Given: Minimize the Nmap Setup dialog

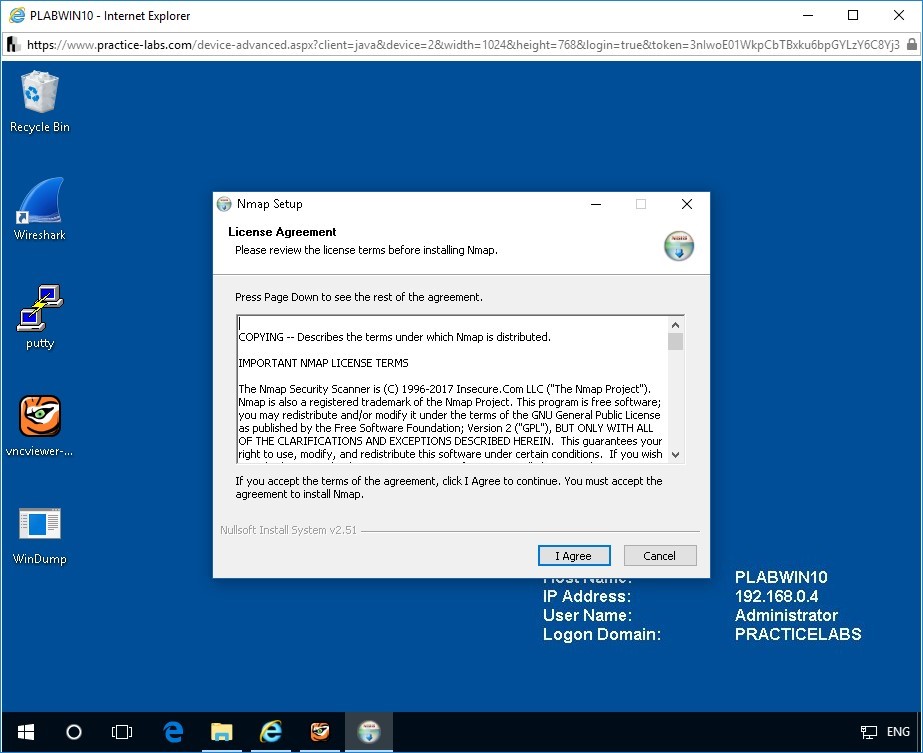Looking at the screenshot, I should pyautogui.click(x=596, y=204).
